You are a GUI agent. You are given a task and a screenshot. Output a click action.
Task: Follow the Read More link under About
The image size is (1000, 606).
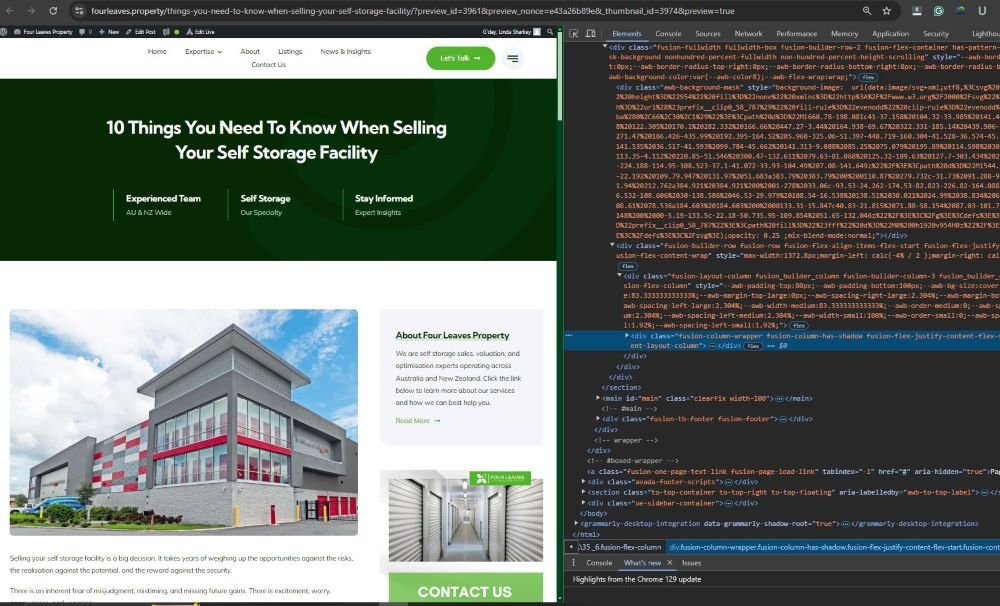click(417, 421)
